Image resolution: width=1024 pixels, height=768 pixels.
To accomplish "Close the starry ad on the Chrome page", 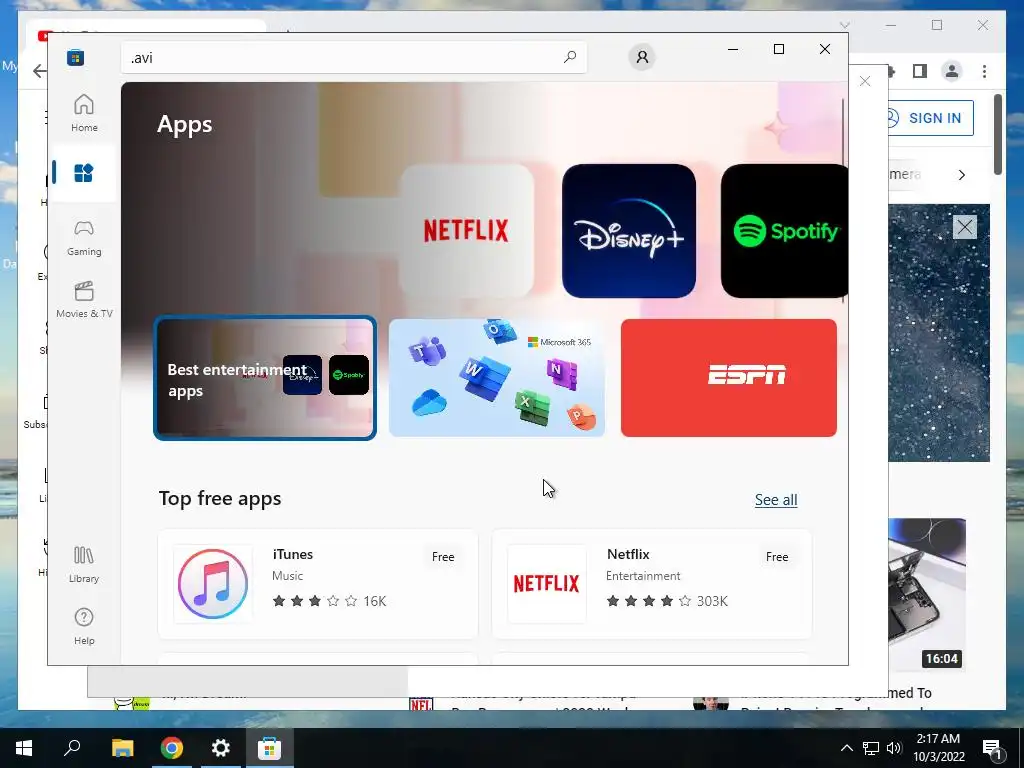I will point(965,227).
